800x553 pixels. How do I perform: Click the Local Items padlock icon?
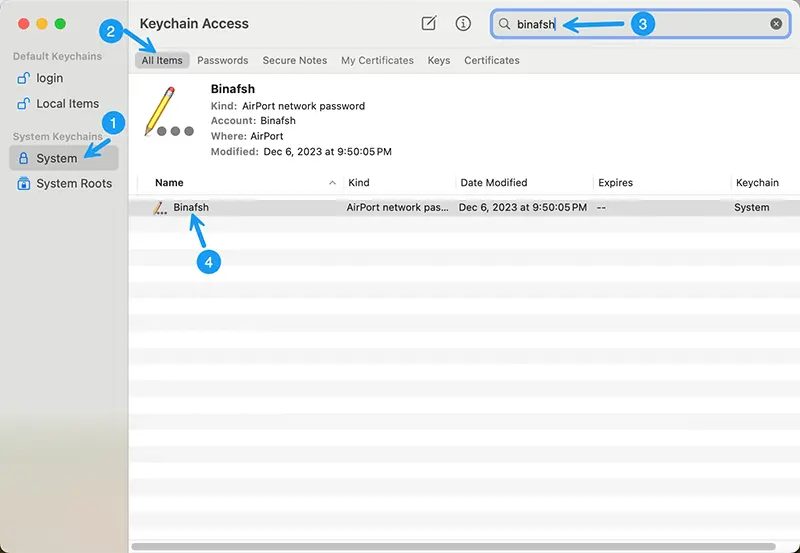[23, 104]
